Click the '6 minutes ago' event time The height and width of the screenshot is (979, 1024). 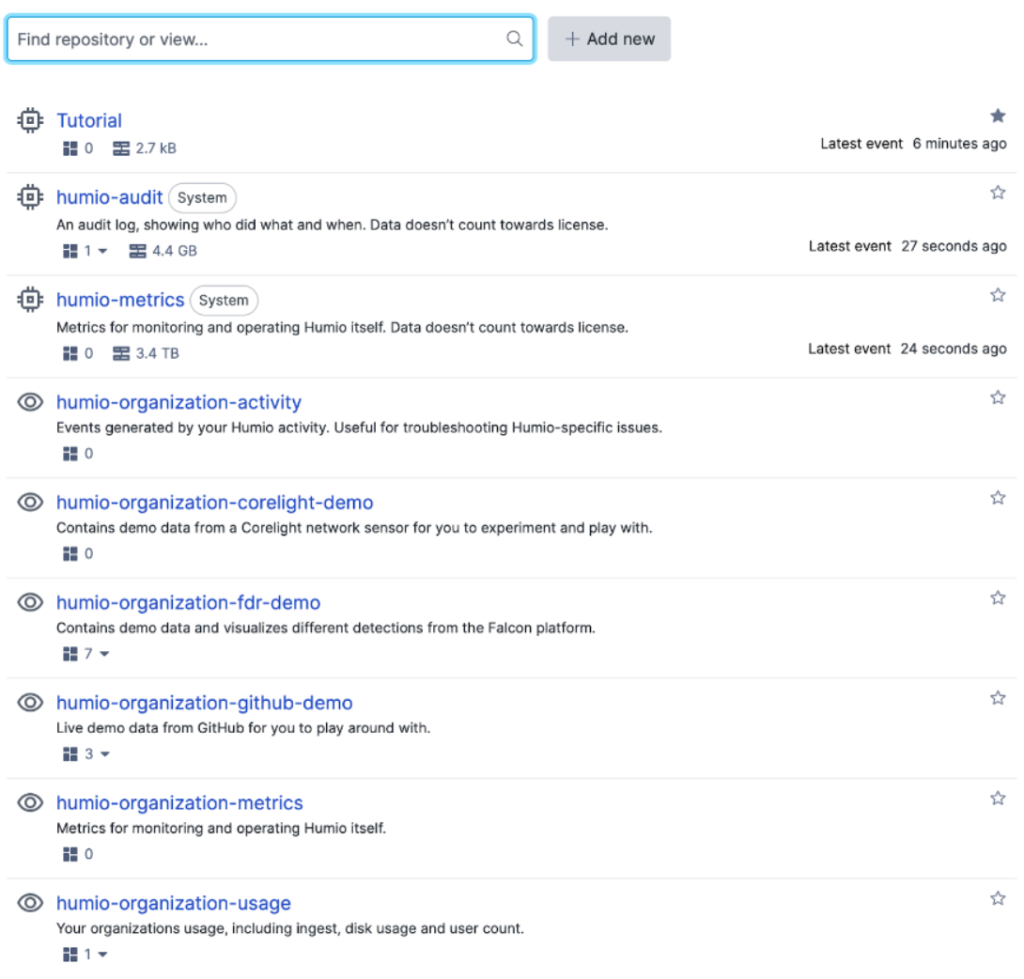(959, 144)
